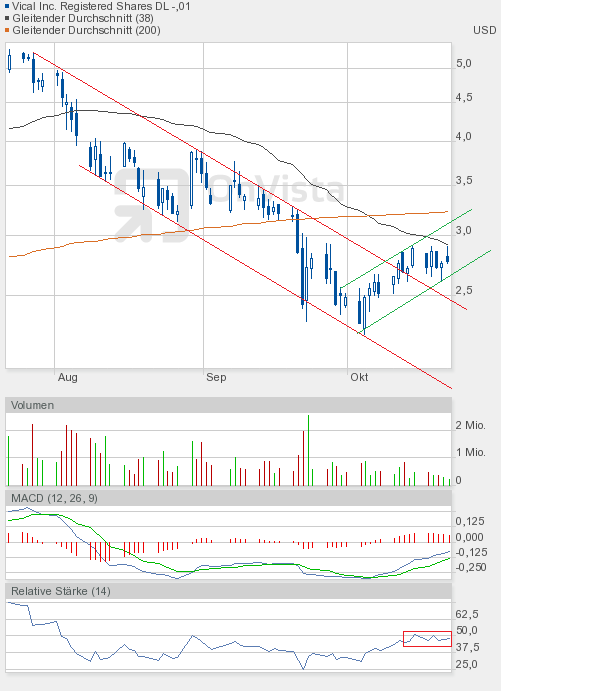Click the 4,0 price axis value

tap(463, 137)
